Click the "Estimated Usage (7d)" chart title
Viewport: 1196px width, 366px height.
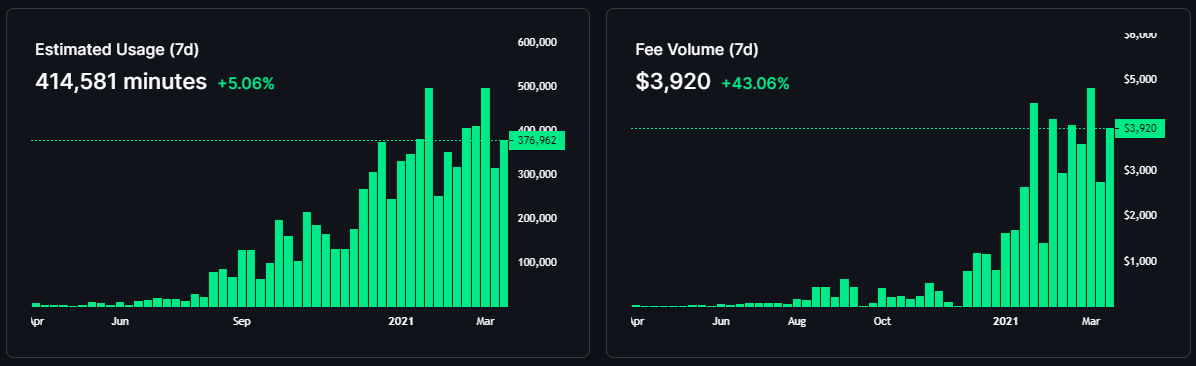click(117, 50)
